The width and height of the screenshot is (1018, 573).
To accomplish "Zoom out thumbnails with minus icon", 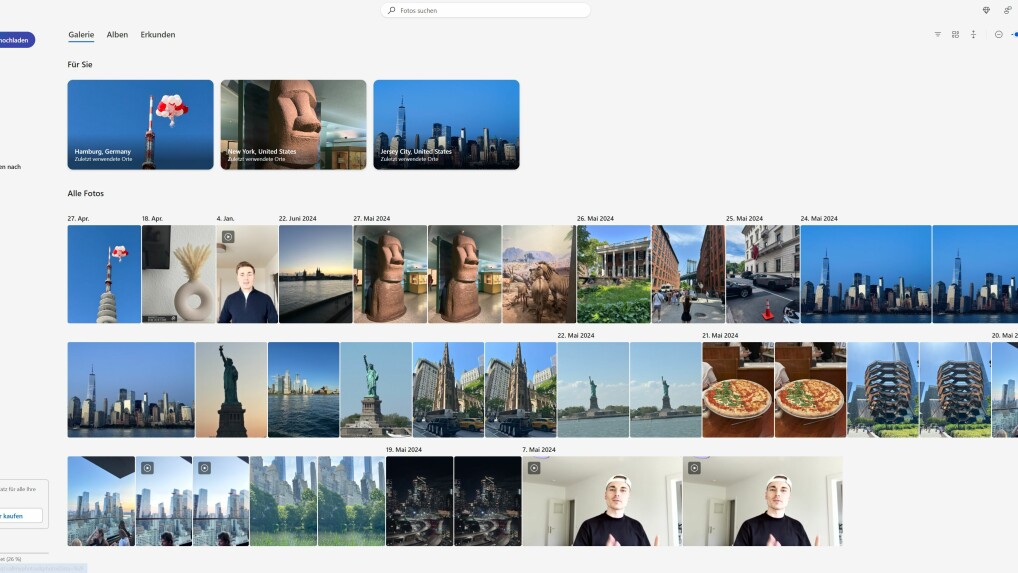I will pyautogui.click(x=999, y=34).
